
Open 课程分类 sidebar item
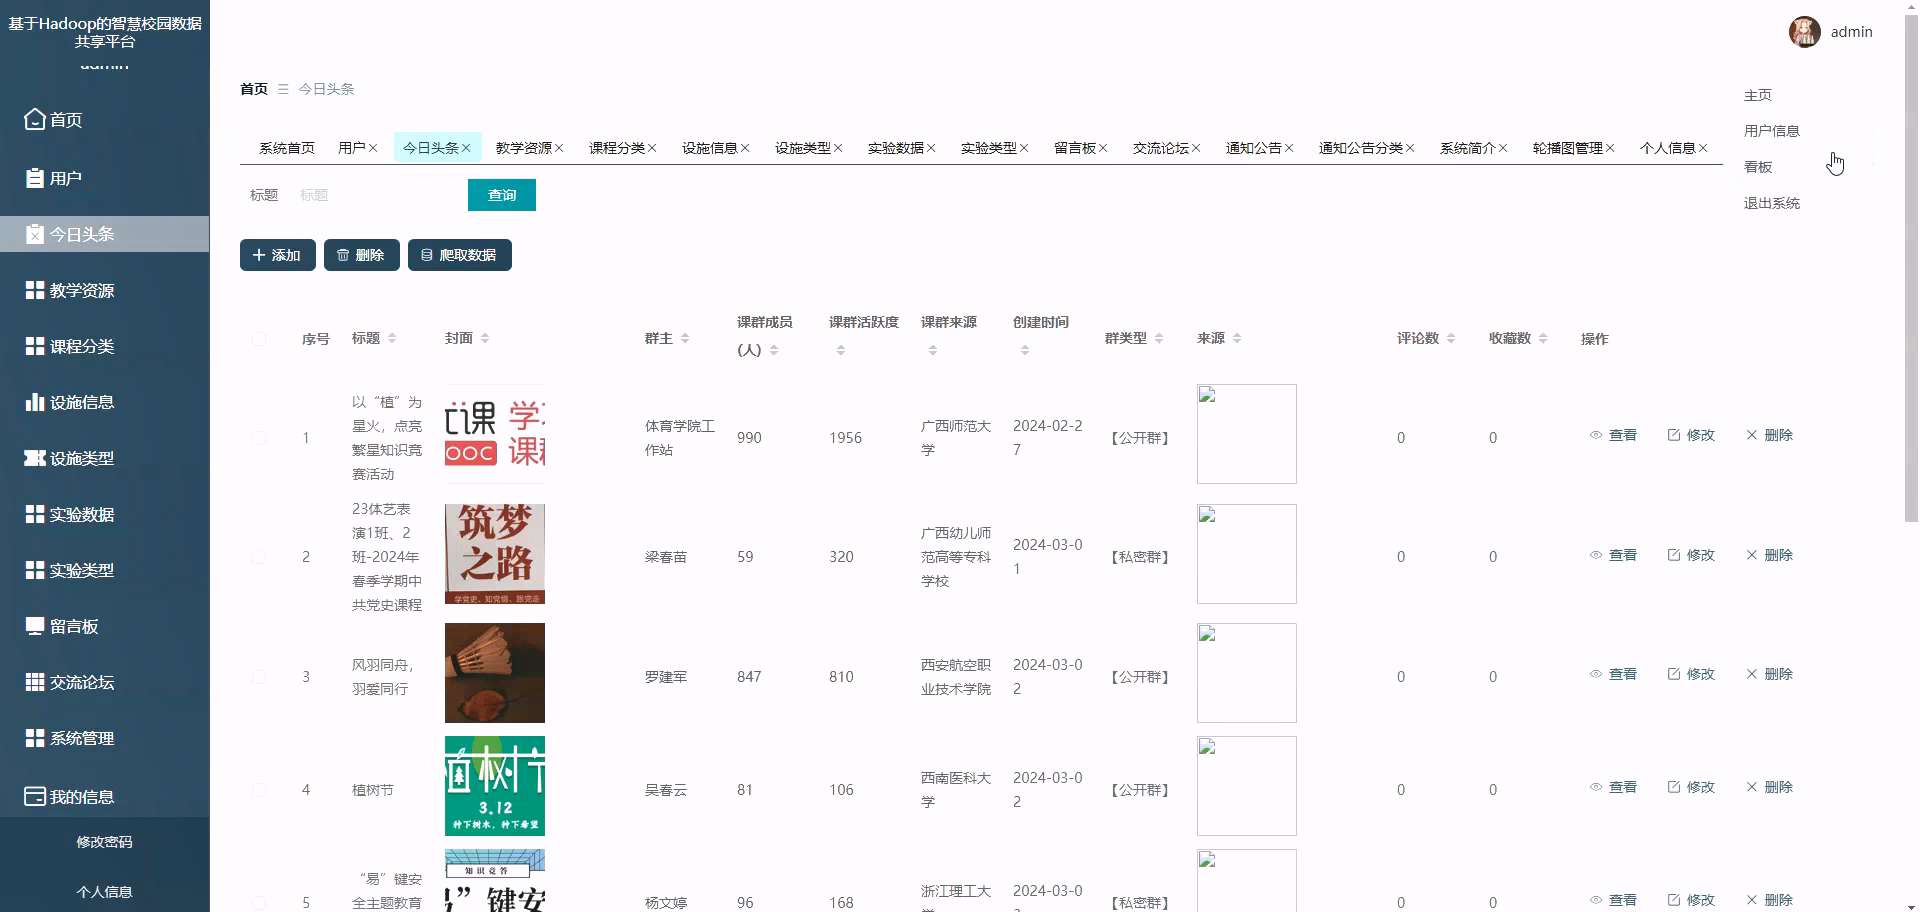point(104,346)
